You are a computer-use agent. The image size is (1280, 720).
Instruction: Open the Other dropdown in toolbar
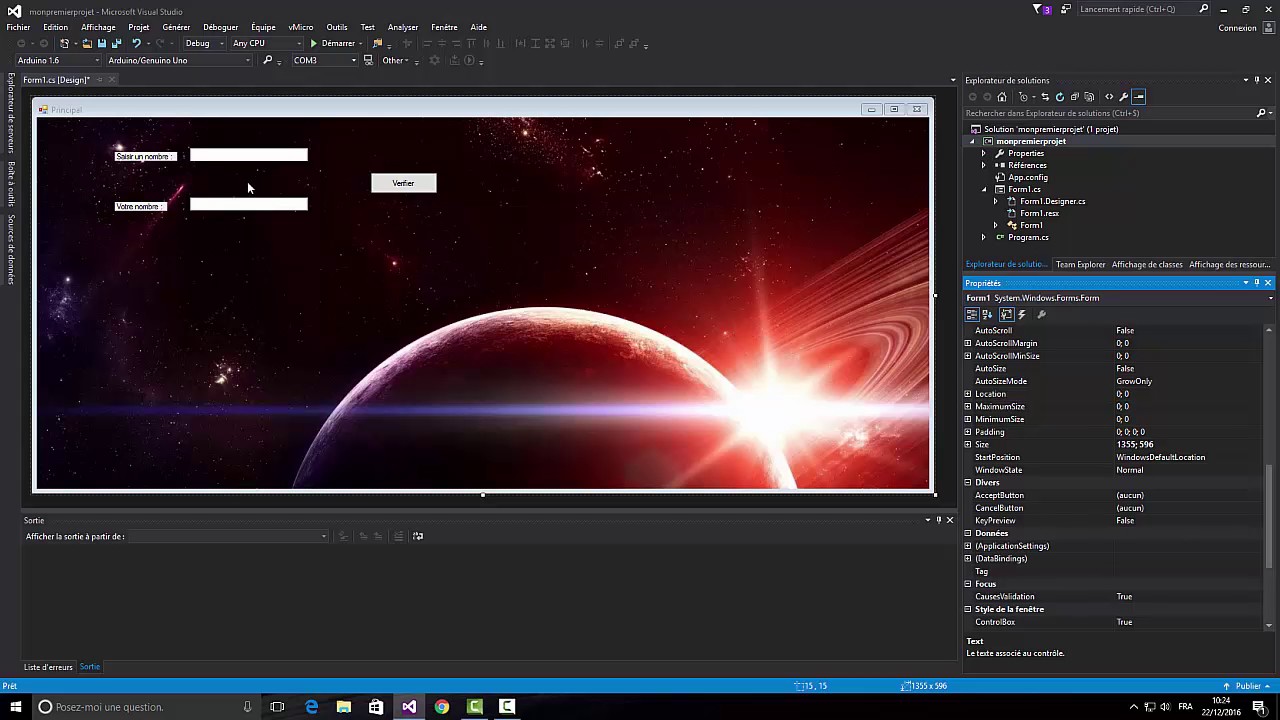tap(396, 60)
